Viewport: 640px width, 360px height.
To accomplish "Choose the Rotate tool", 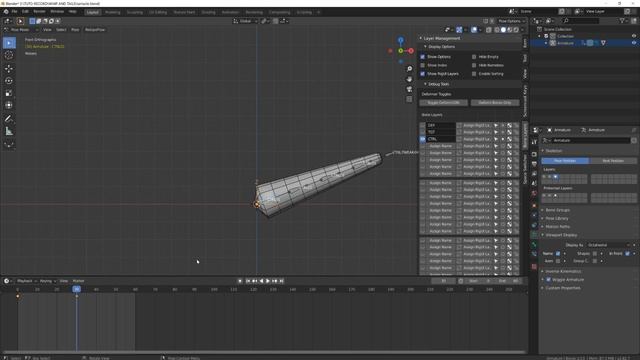I will point(9,81).
